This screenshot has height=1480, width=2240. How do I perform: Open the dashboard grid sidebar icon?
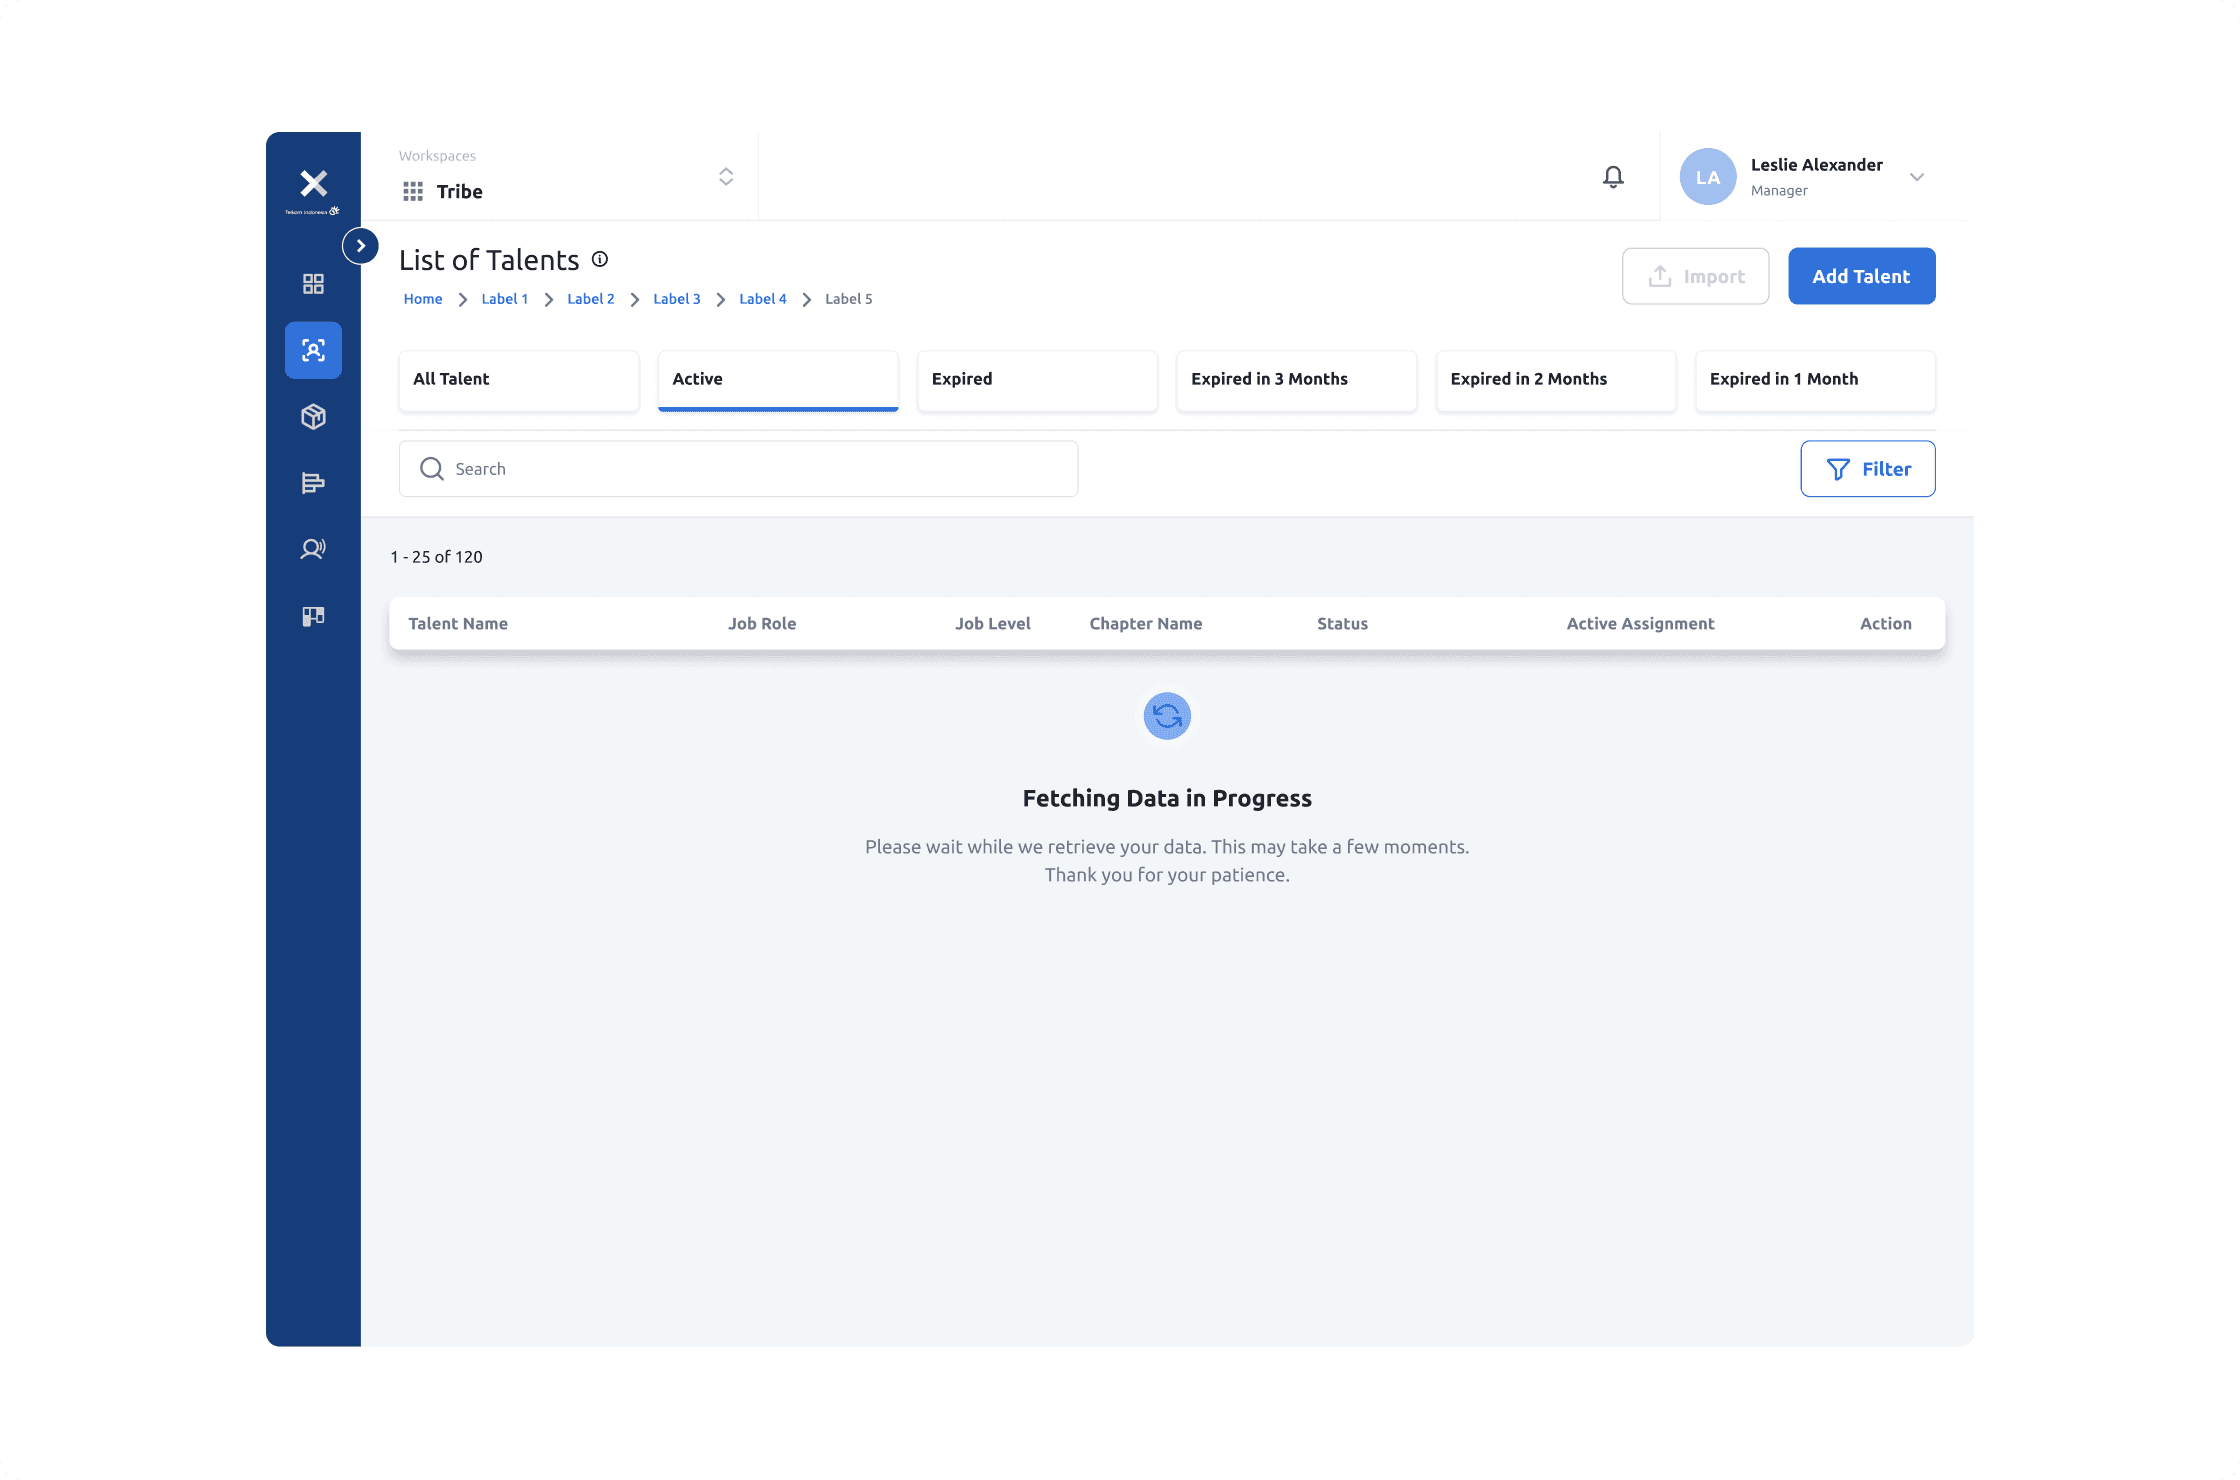(x=313, y=284)
